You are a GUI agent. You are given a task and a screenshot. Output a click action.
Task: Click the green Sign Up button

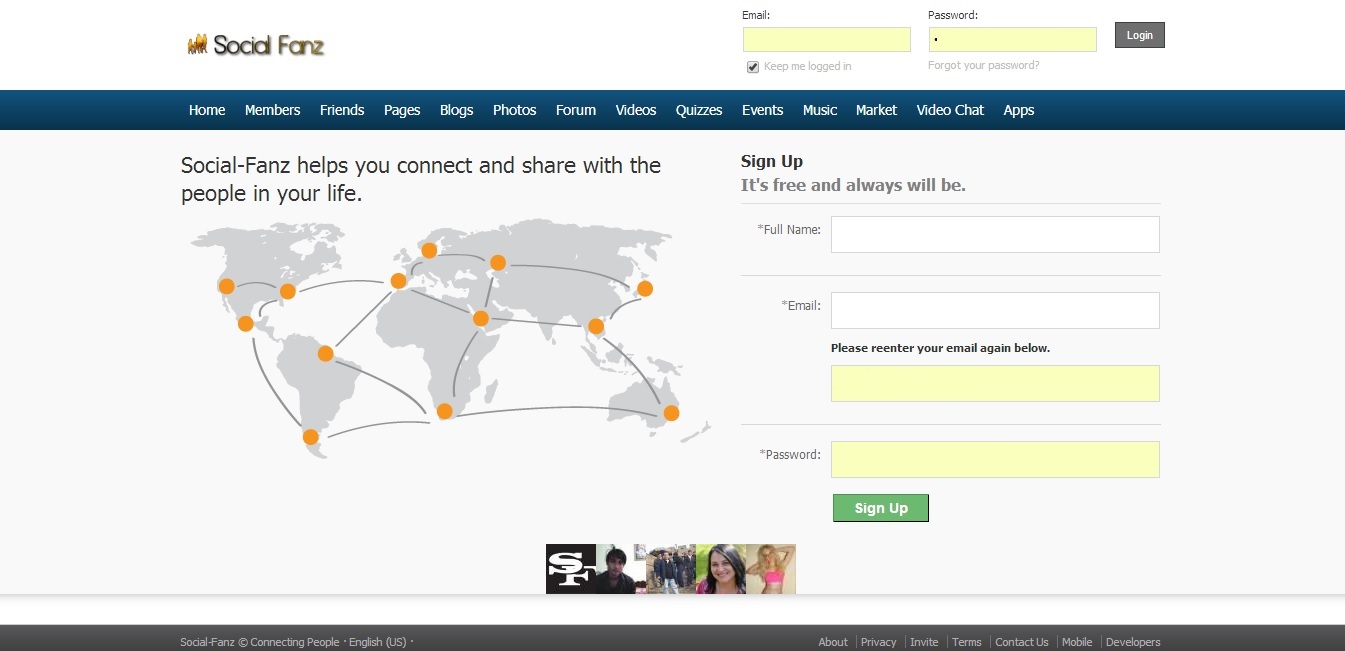point(880,508)
